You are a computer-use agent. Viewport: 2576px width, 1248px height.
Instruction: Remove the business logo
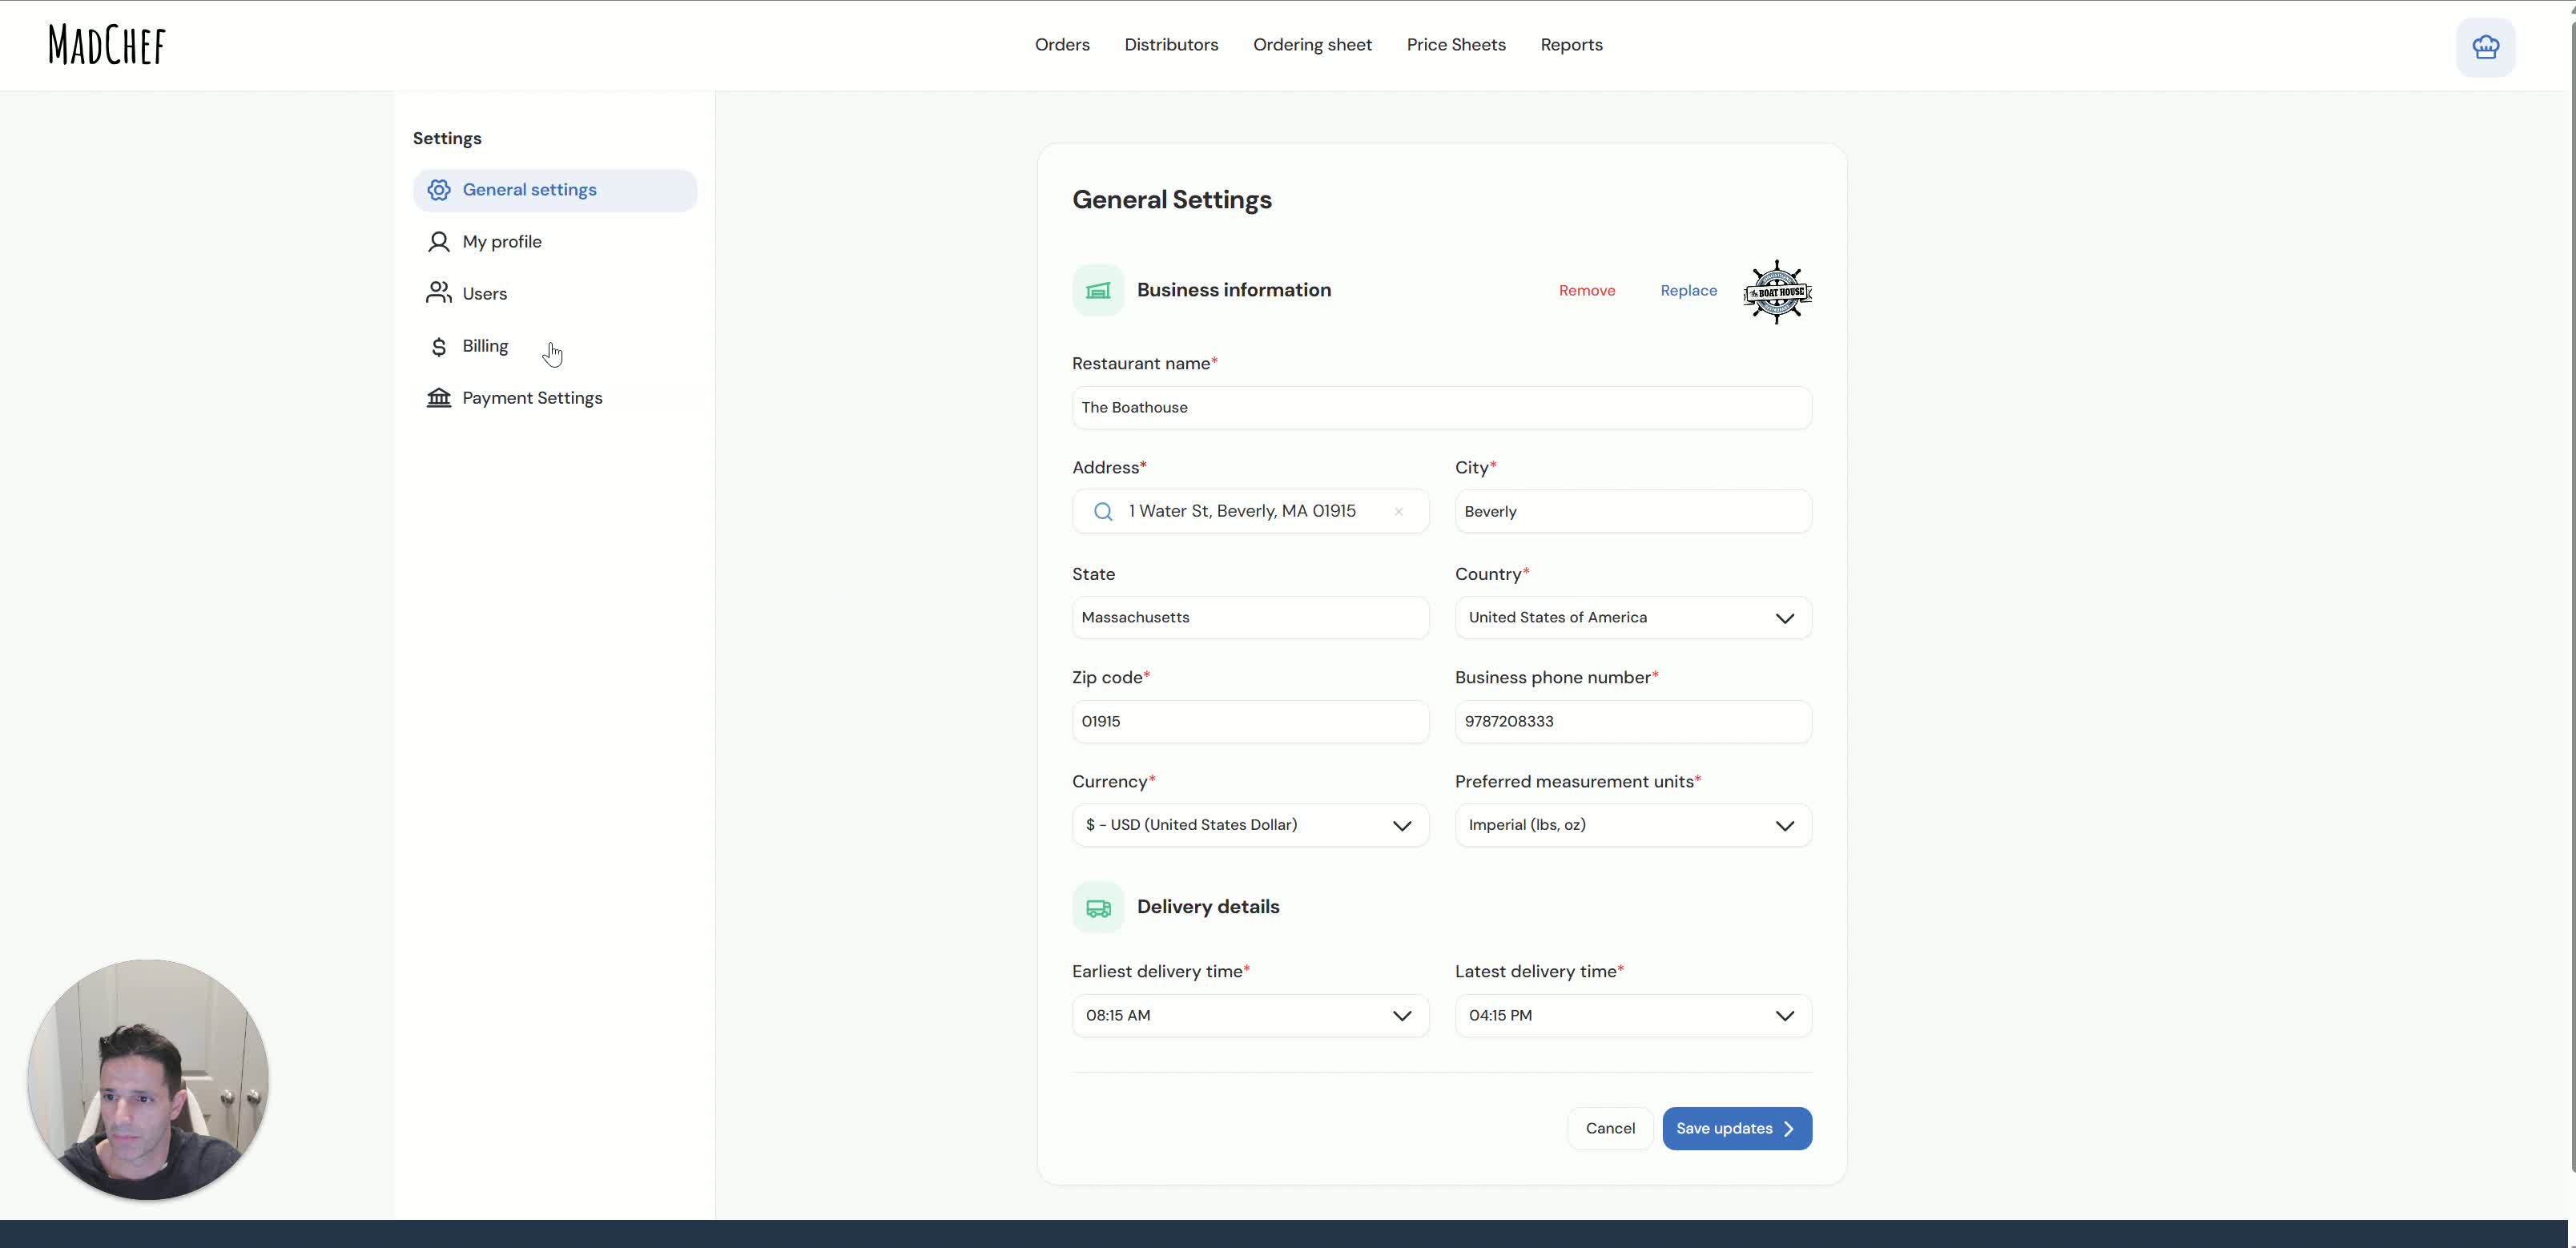tap(1586, 291)
